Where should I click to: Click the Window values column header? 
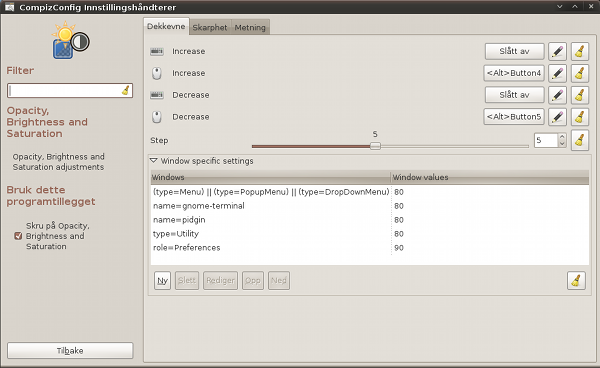pos(490,177)
